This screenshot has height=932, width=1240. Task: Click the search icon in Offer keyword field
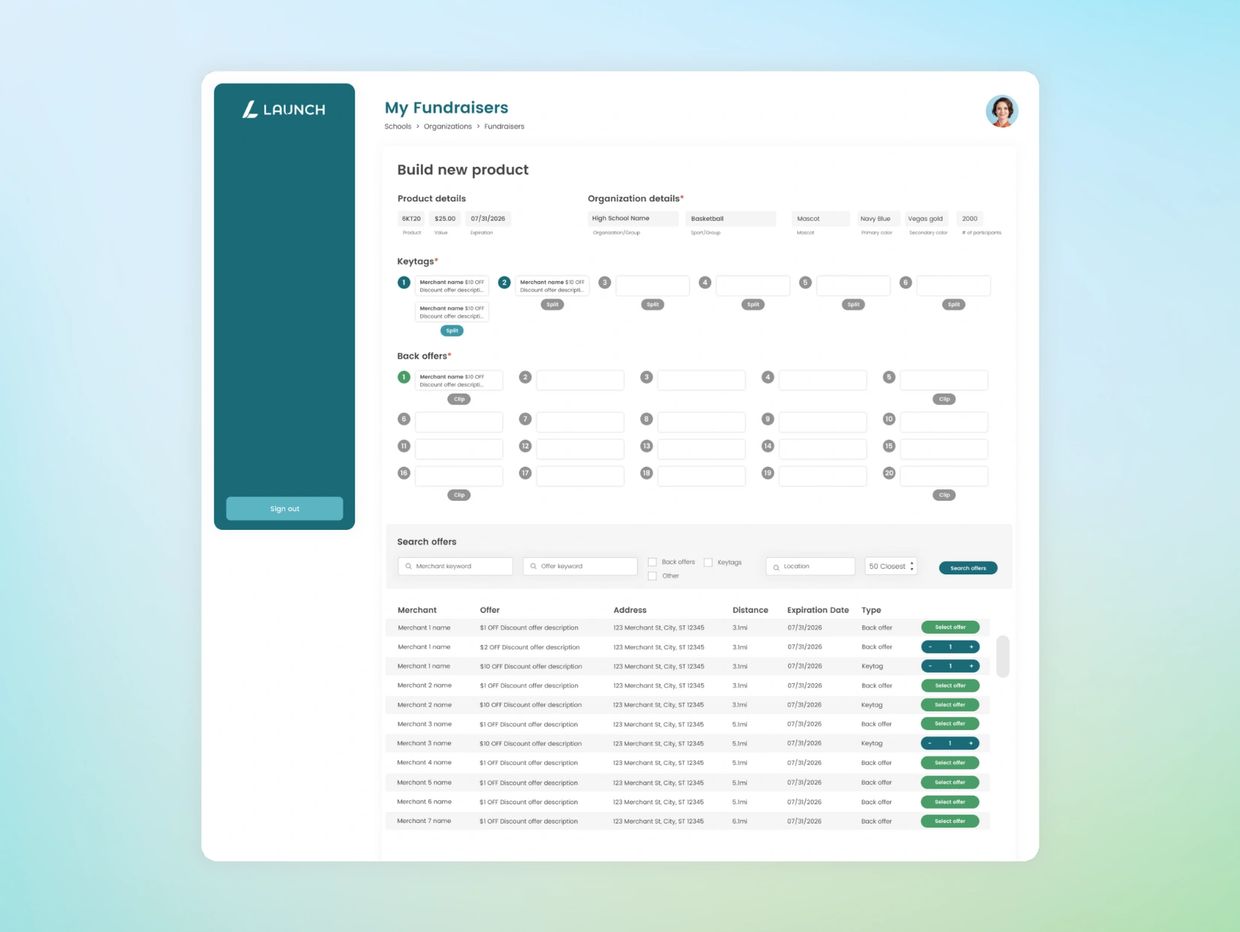(x=533, y=566)
